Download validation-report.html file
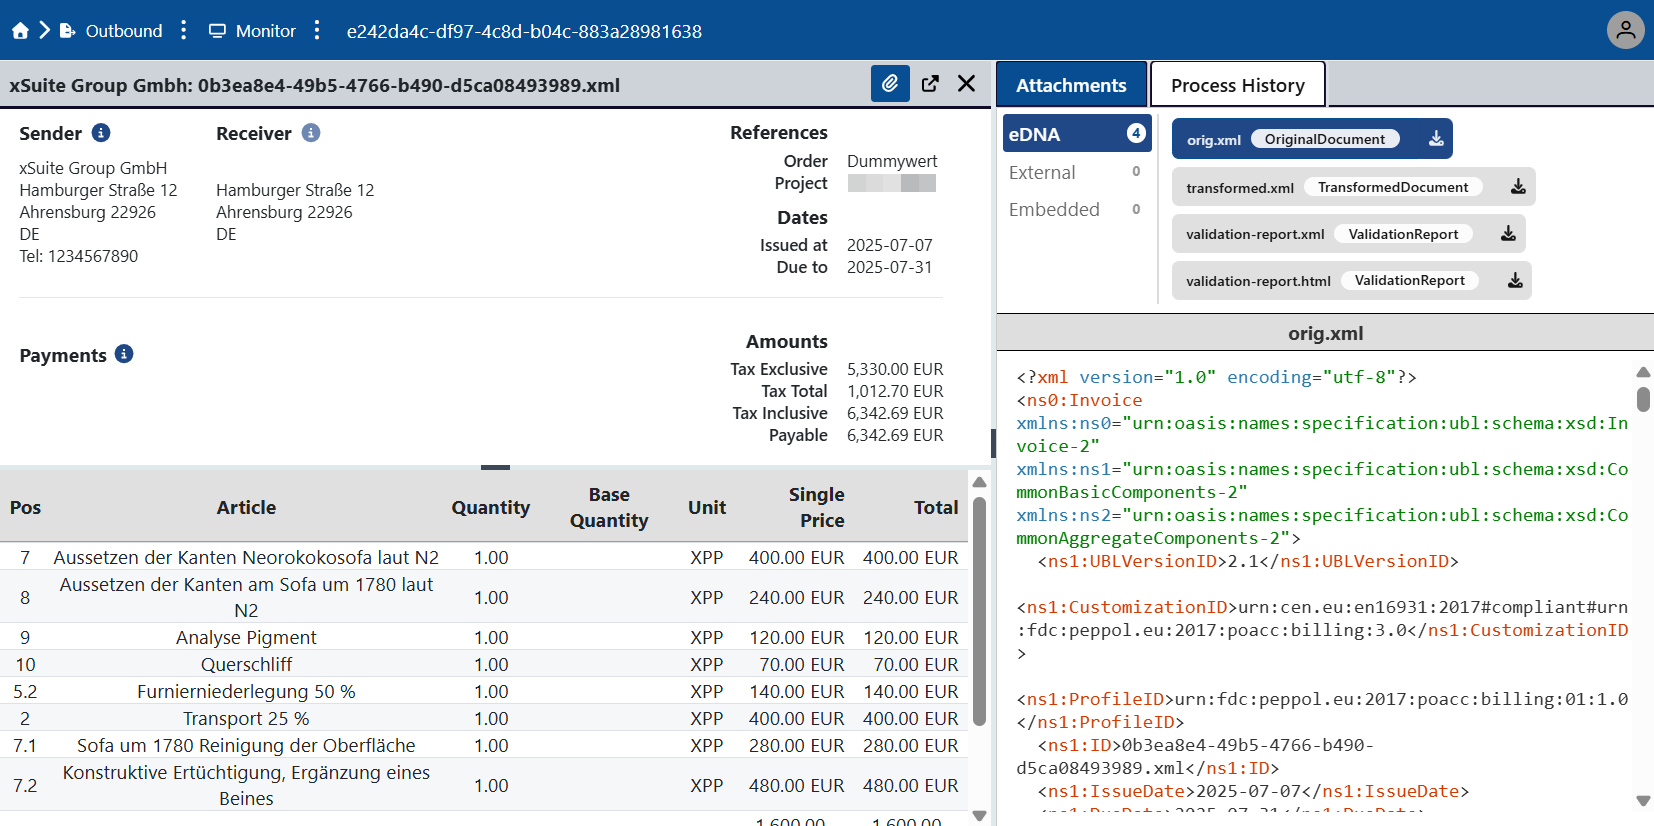Viewport: 1654px width, 826px height. [x=1515, y=281]
